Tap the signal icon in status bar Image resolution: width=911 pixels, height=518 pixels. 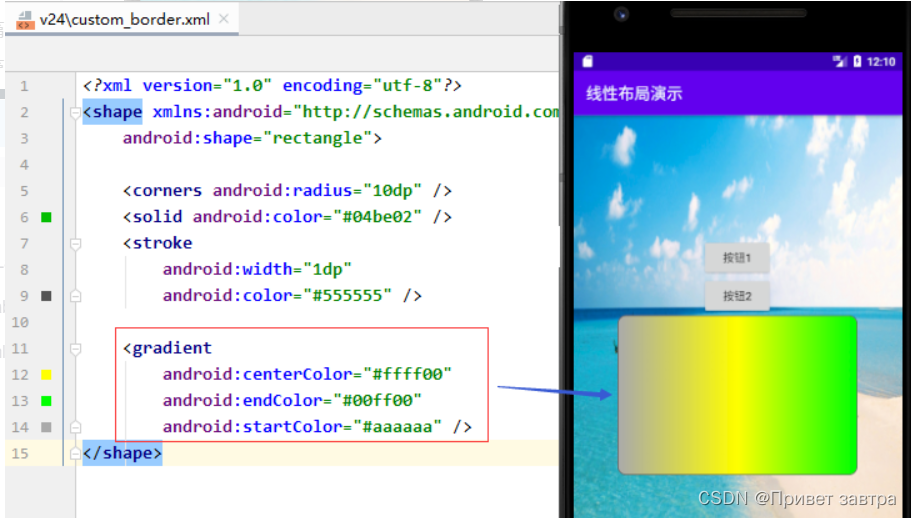[839, 62]
